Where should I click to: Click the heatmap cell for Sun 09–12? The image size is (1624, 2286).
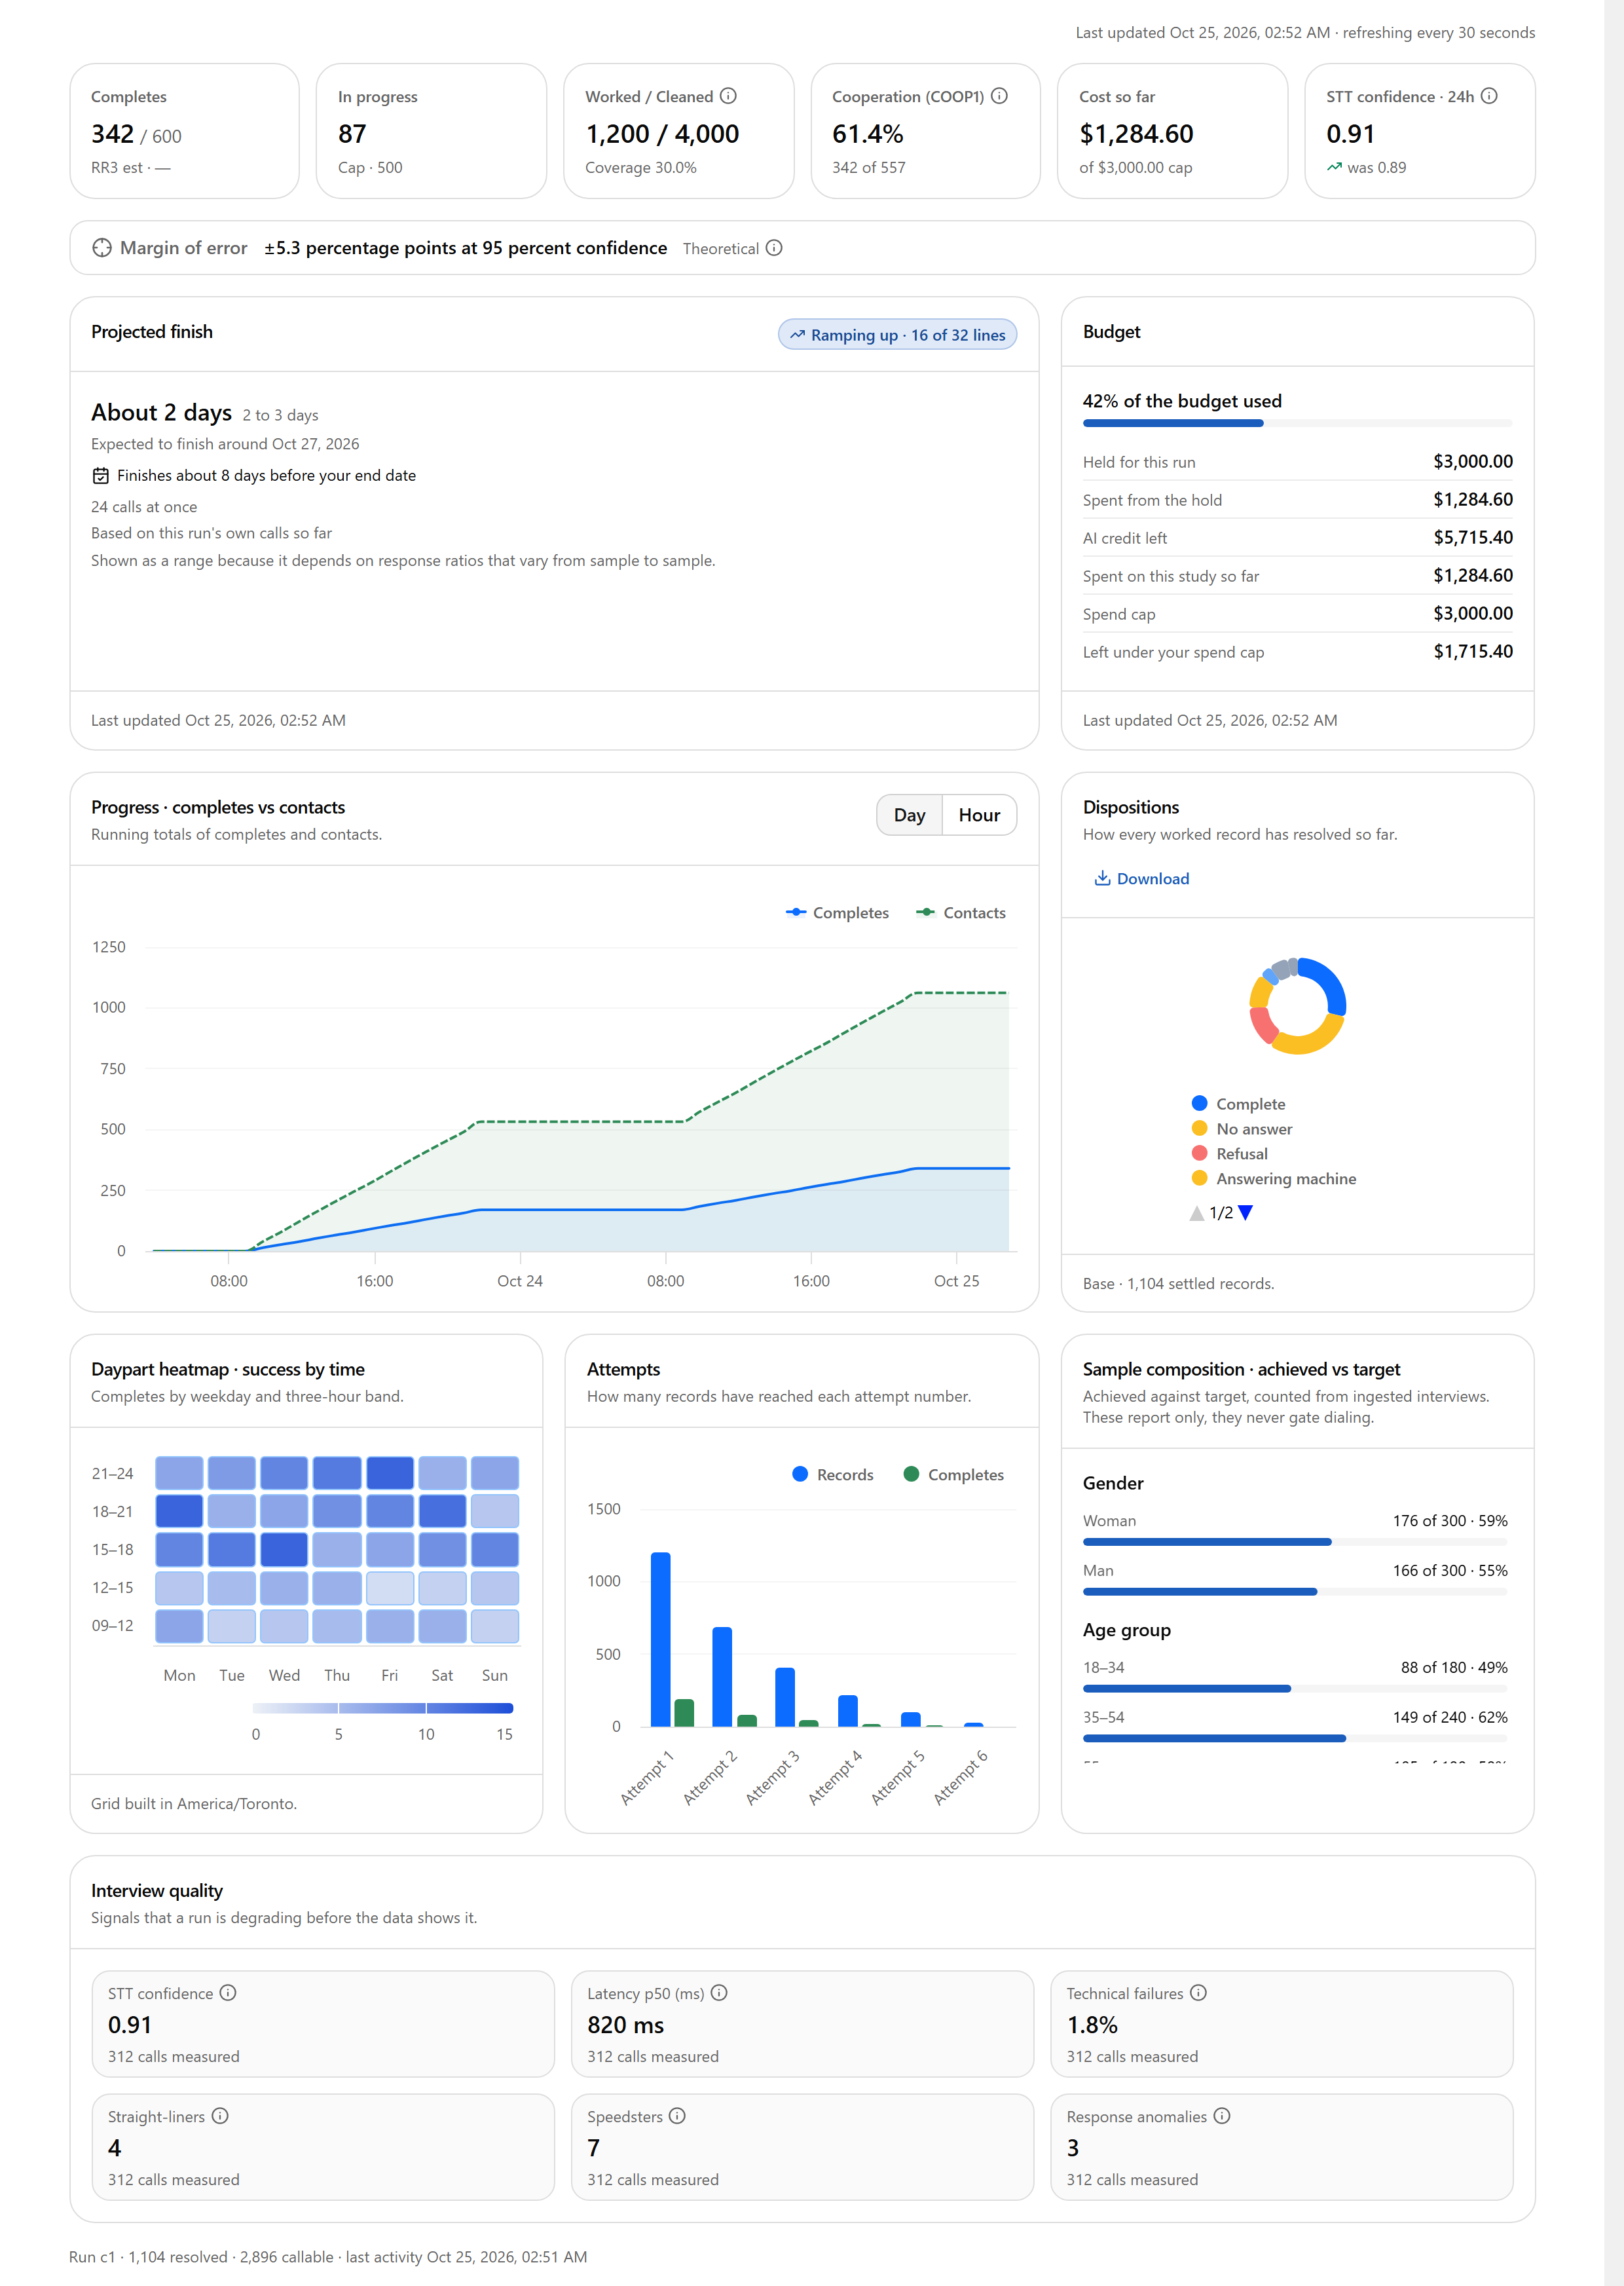[494, 1626]
